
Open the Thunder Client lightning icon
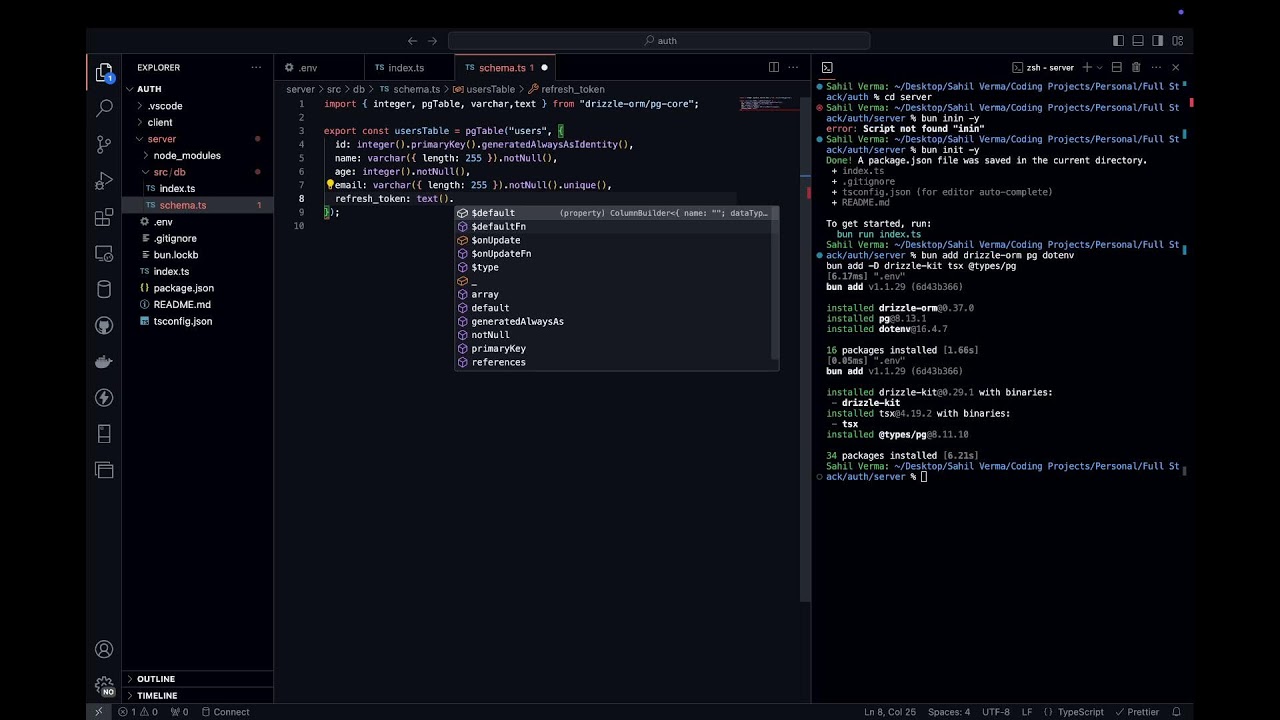104,398
